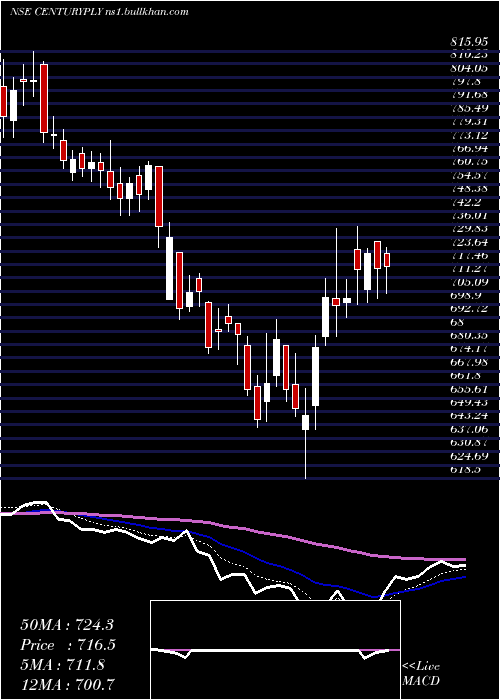The image size is (500, 700).
Task: Click the 655.61 price level label
Action: point(469,389)
